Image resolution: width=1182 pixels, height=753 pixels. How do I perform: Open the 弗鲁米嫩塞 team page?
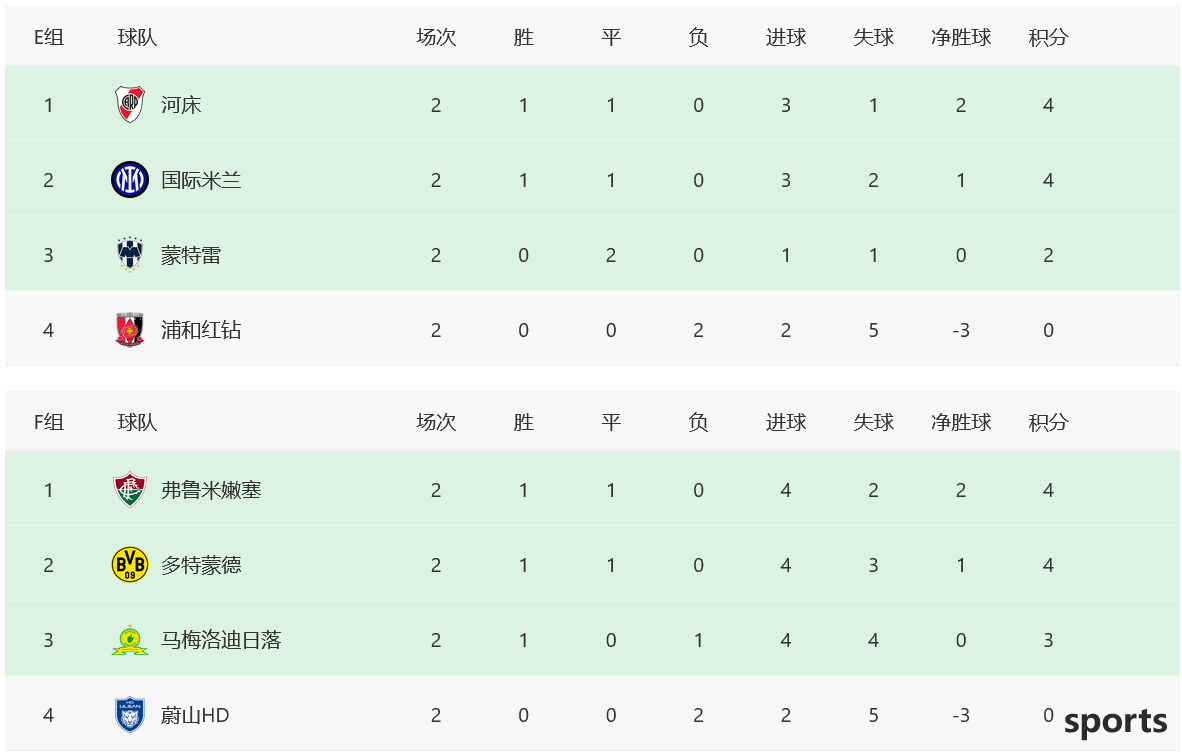(211, 490)
